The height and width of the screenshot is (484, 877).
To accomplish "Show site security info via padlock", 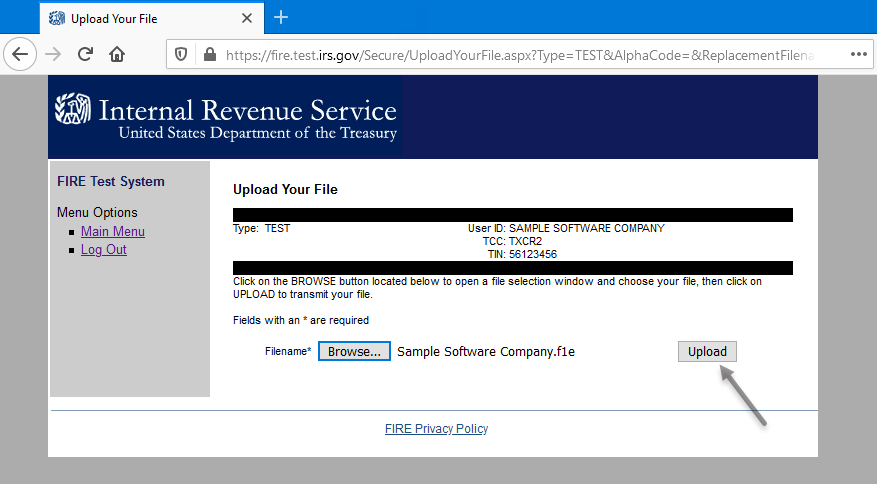I will [208, 55].
